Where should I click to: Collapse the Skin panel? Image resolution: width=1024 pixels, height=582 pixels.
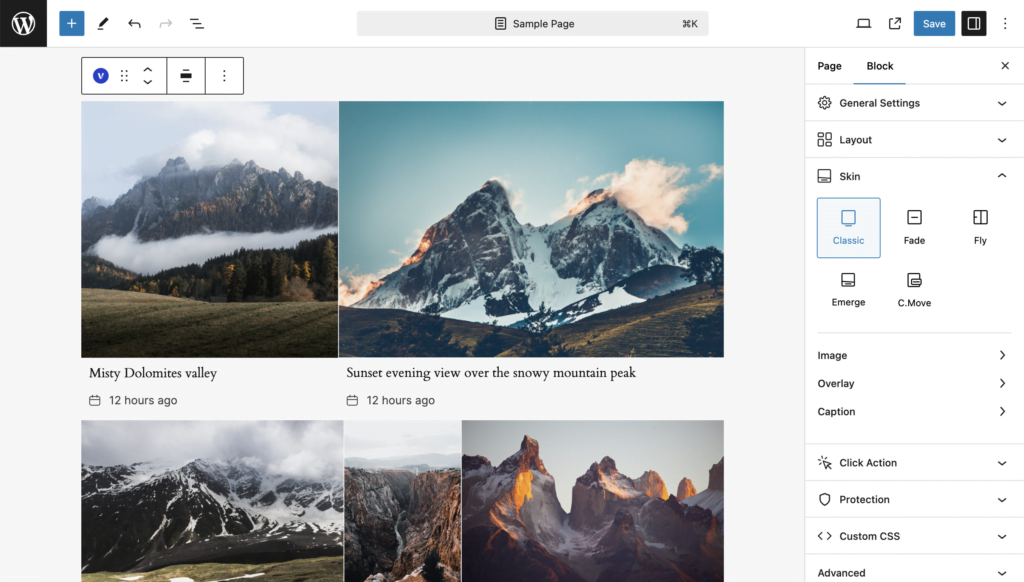(914, 176)
